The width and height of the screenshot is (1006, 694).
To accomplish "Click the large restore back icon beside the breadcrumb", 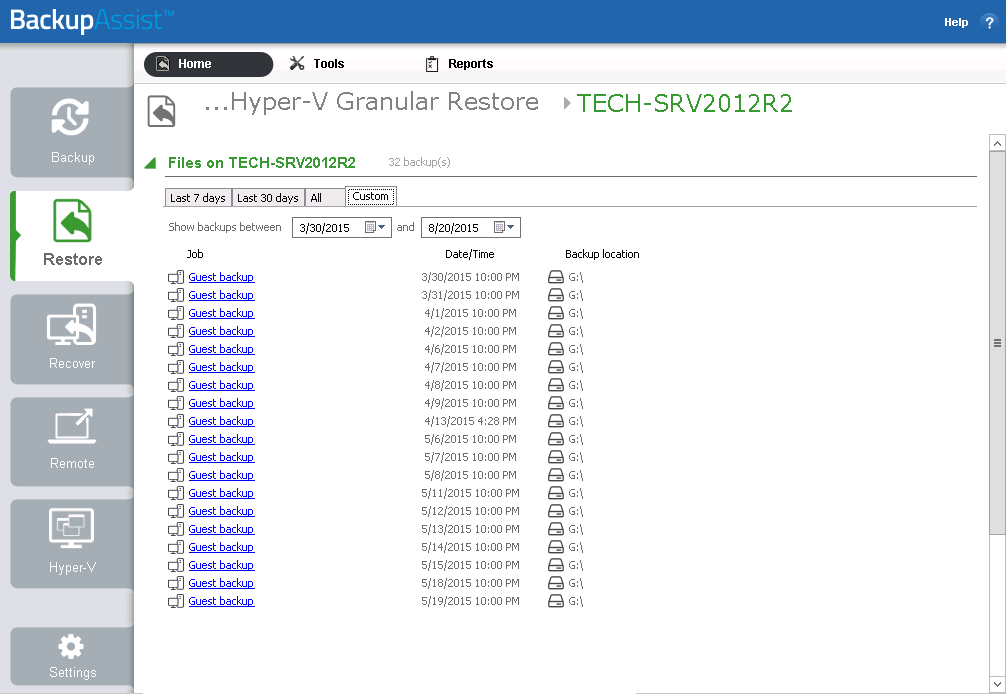I will (162, 111).
